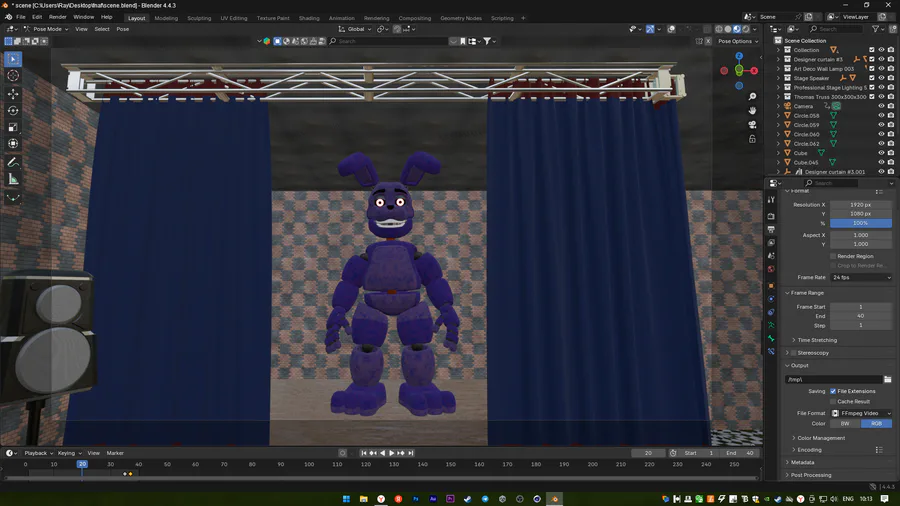The width and height of the screenshot is (900, 506).
Task: Expand the Designer curtain #3 collection
Action: [778, 59]
